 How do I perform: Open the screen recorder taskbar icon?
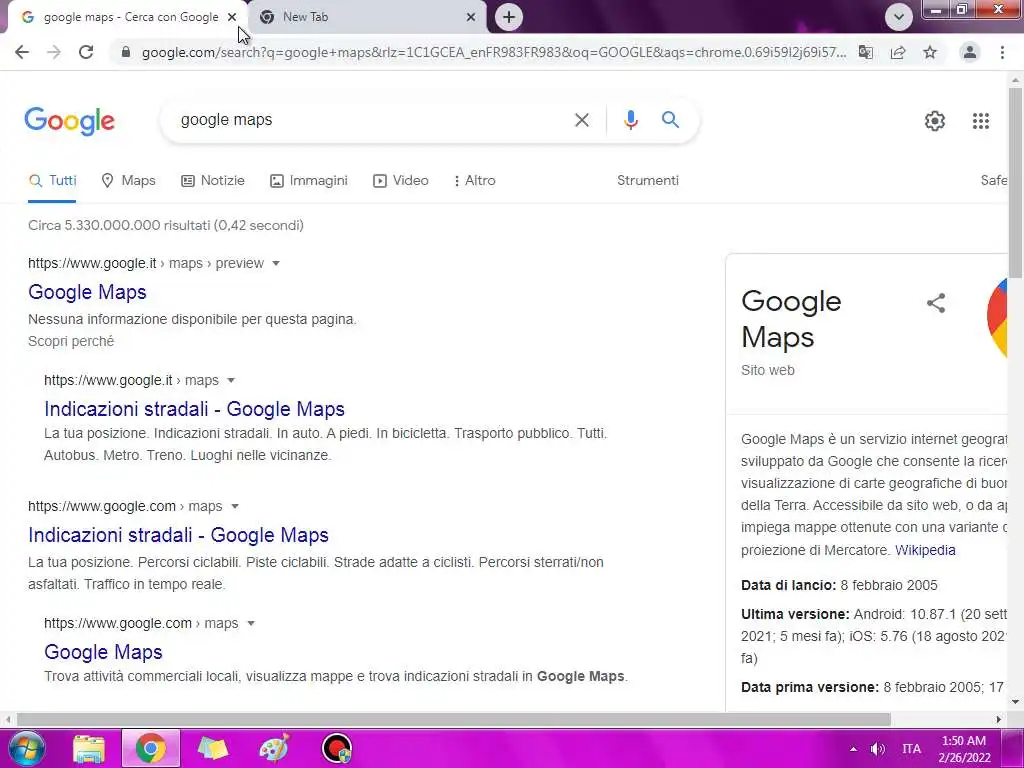point(337,748)
